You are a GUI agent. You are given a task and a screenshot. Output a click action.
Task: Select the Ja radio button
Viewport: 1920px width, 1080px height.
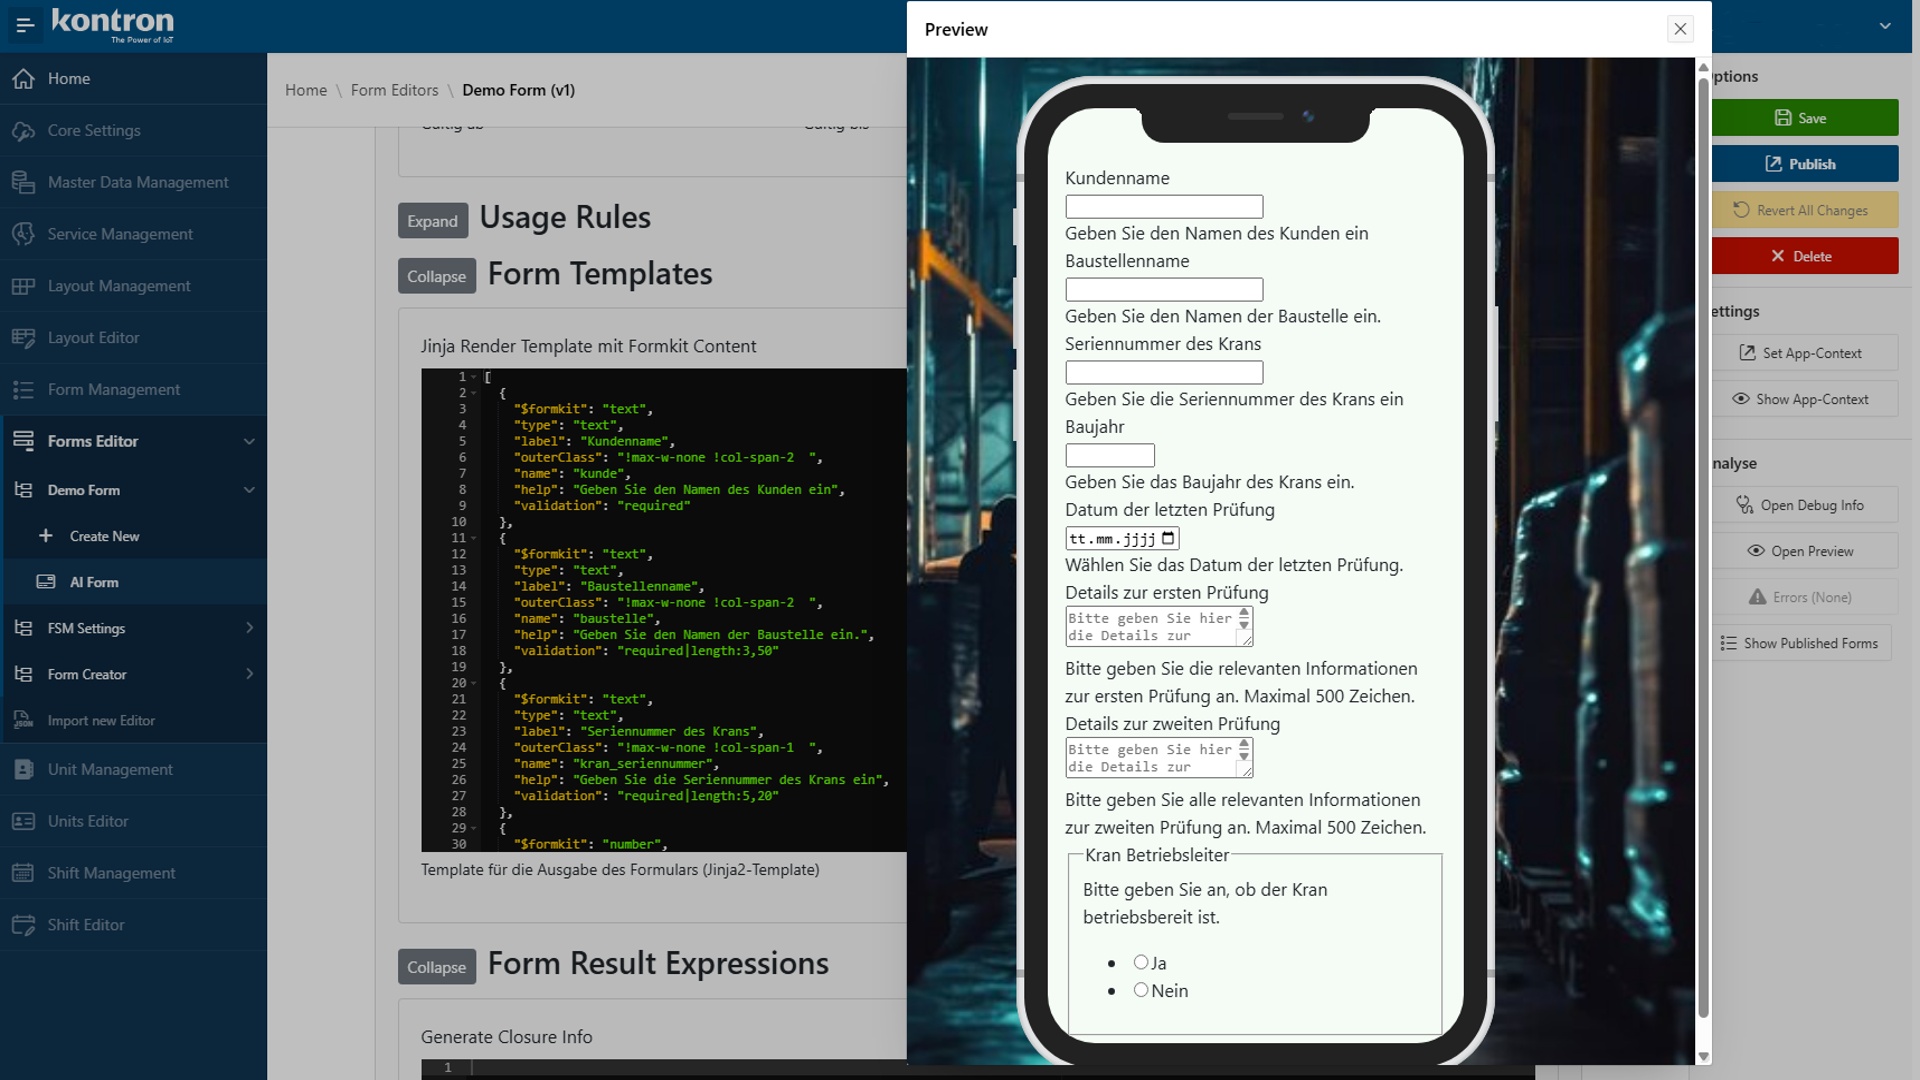pyautogui.click(x=1141, y=961)
